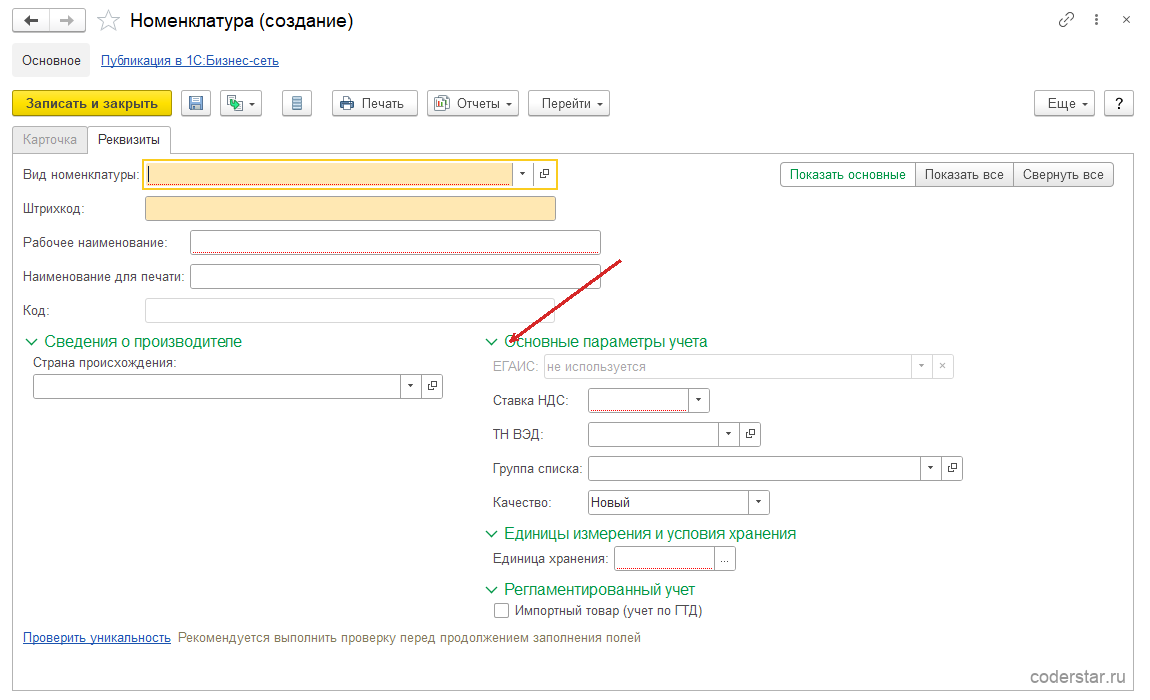Click Записать и закрыть button
Viewport: 1150px width, 700px height.
pyautogui.click(x=92, y=103)
